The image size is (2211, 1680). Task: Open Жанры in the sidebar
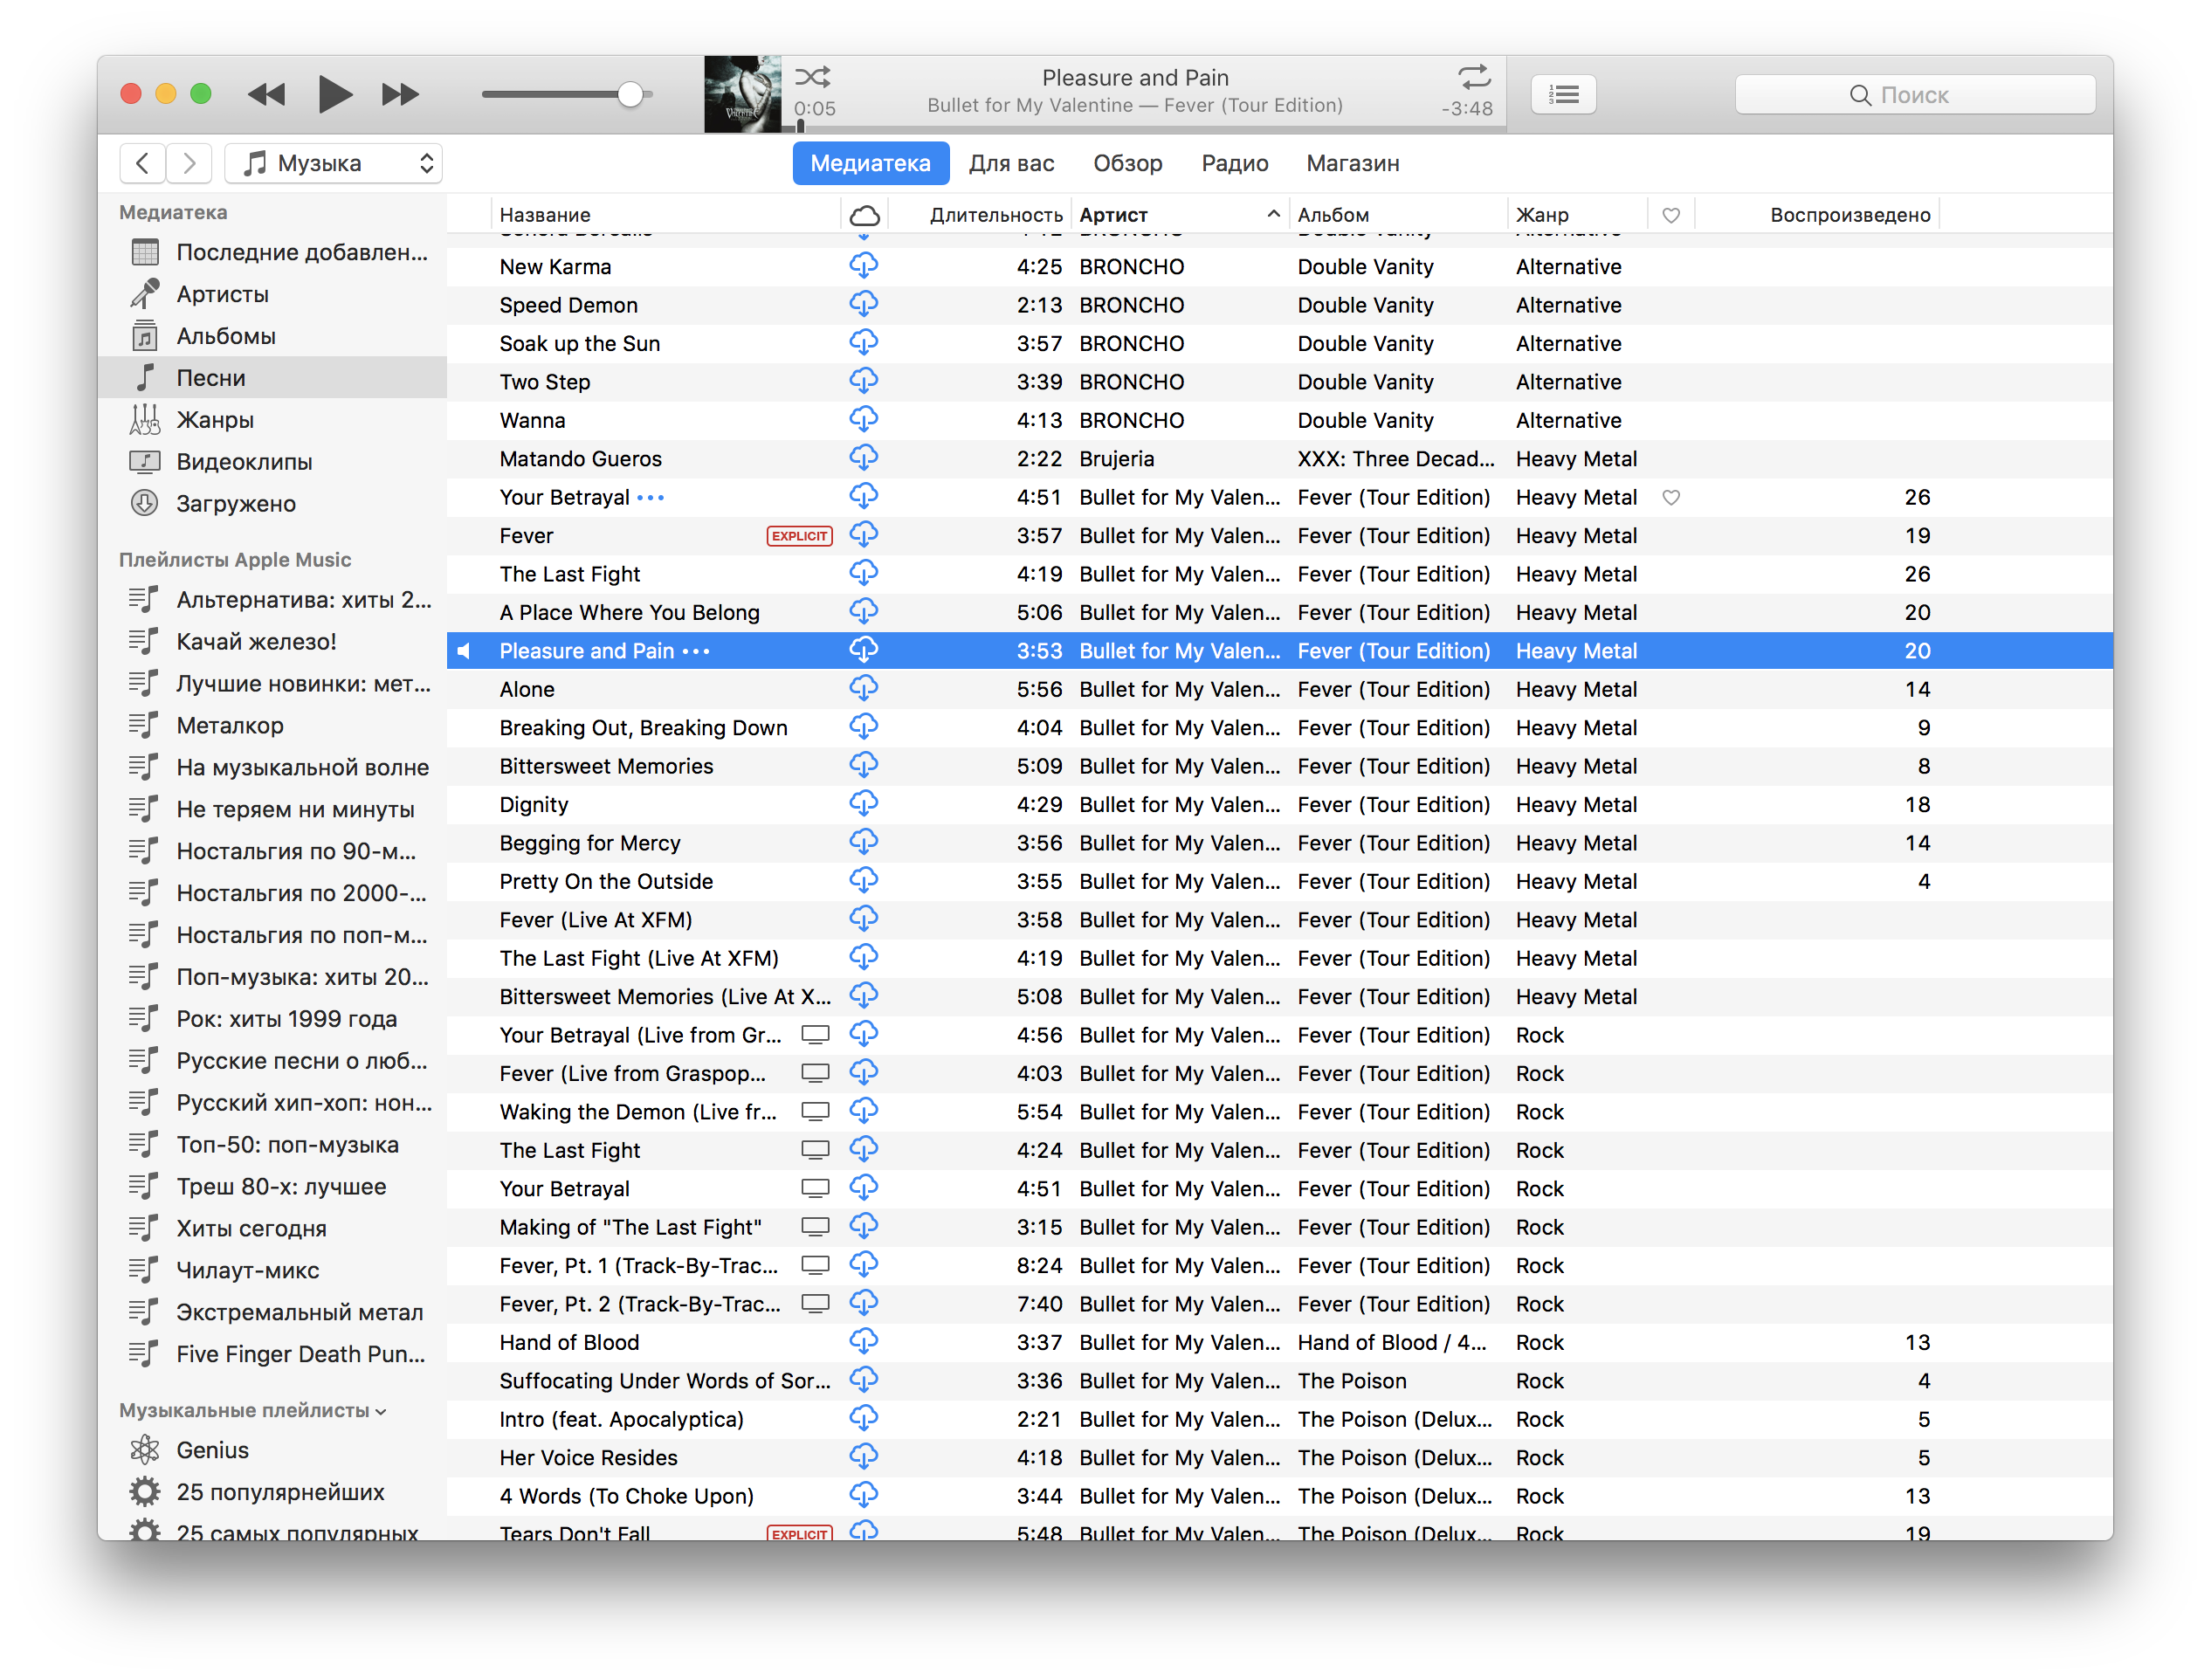[272, 419]
